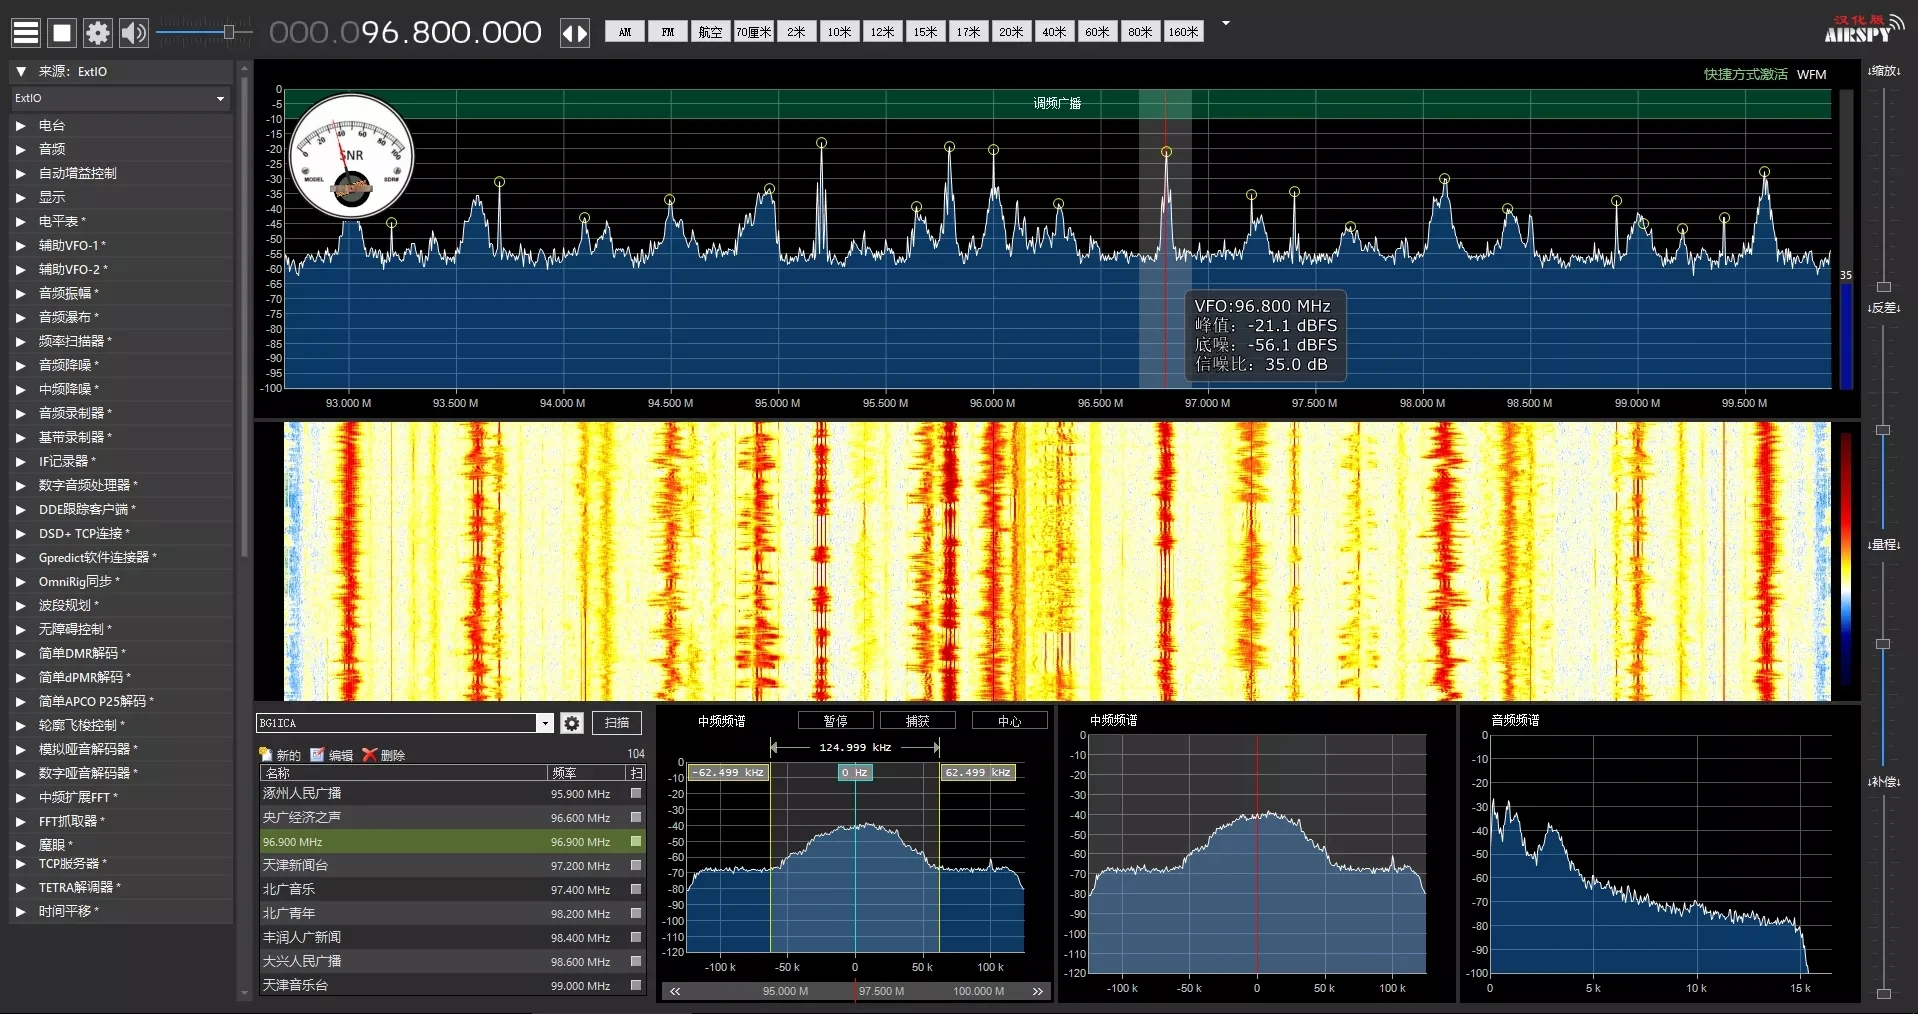Click 暂停 to pause the IF spectrum

tap(837, 721)
